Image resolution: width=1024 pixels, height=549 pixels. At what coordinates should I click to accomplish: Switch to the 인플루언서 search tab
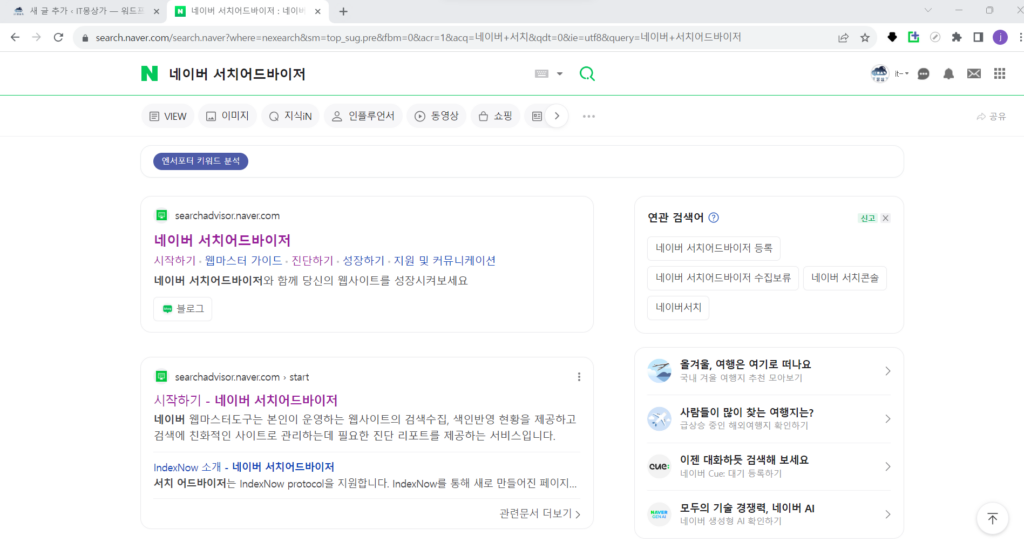point(363,116)
